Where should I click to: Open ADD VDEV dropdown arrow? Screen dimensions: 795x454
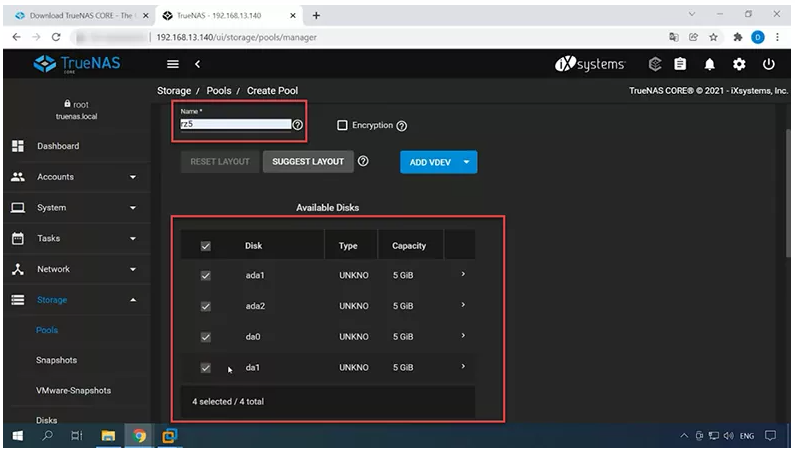pyautogui.click(x=466, y=162)
